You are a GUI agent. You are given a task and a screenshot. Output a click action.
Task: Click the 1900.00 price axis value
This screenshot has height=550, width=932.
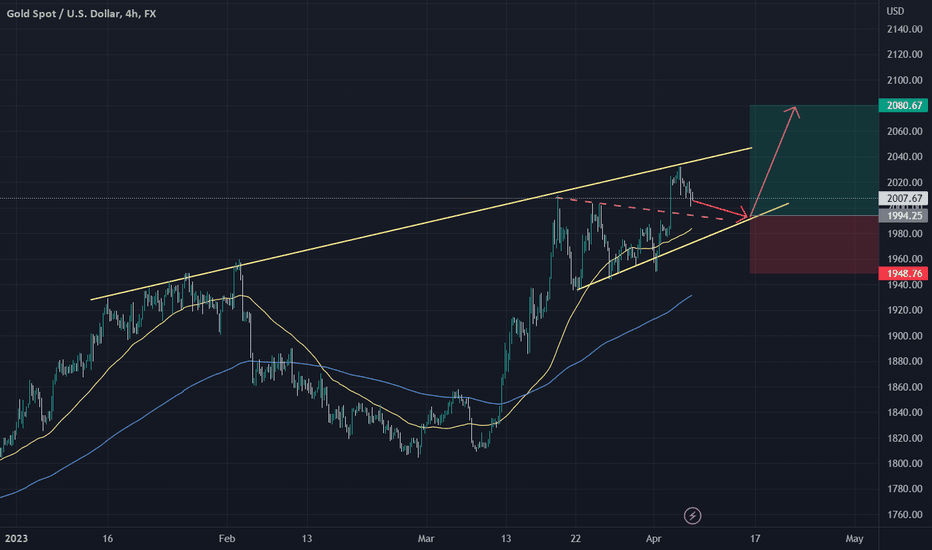[904, 336]
